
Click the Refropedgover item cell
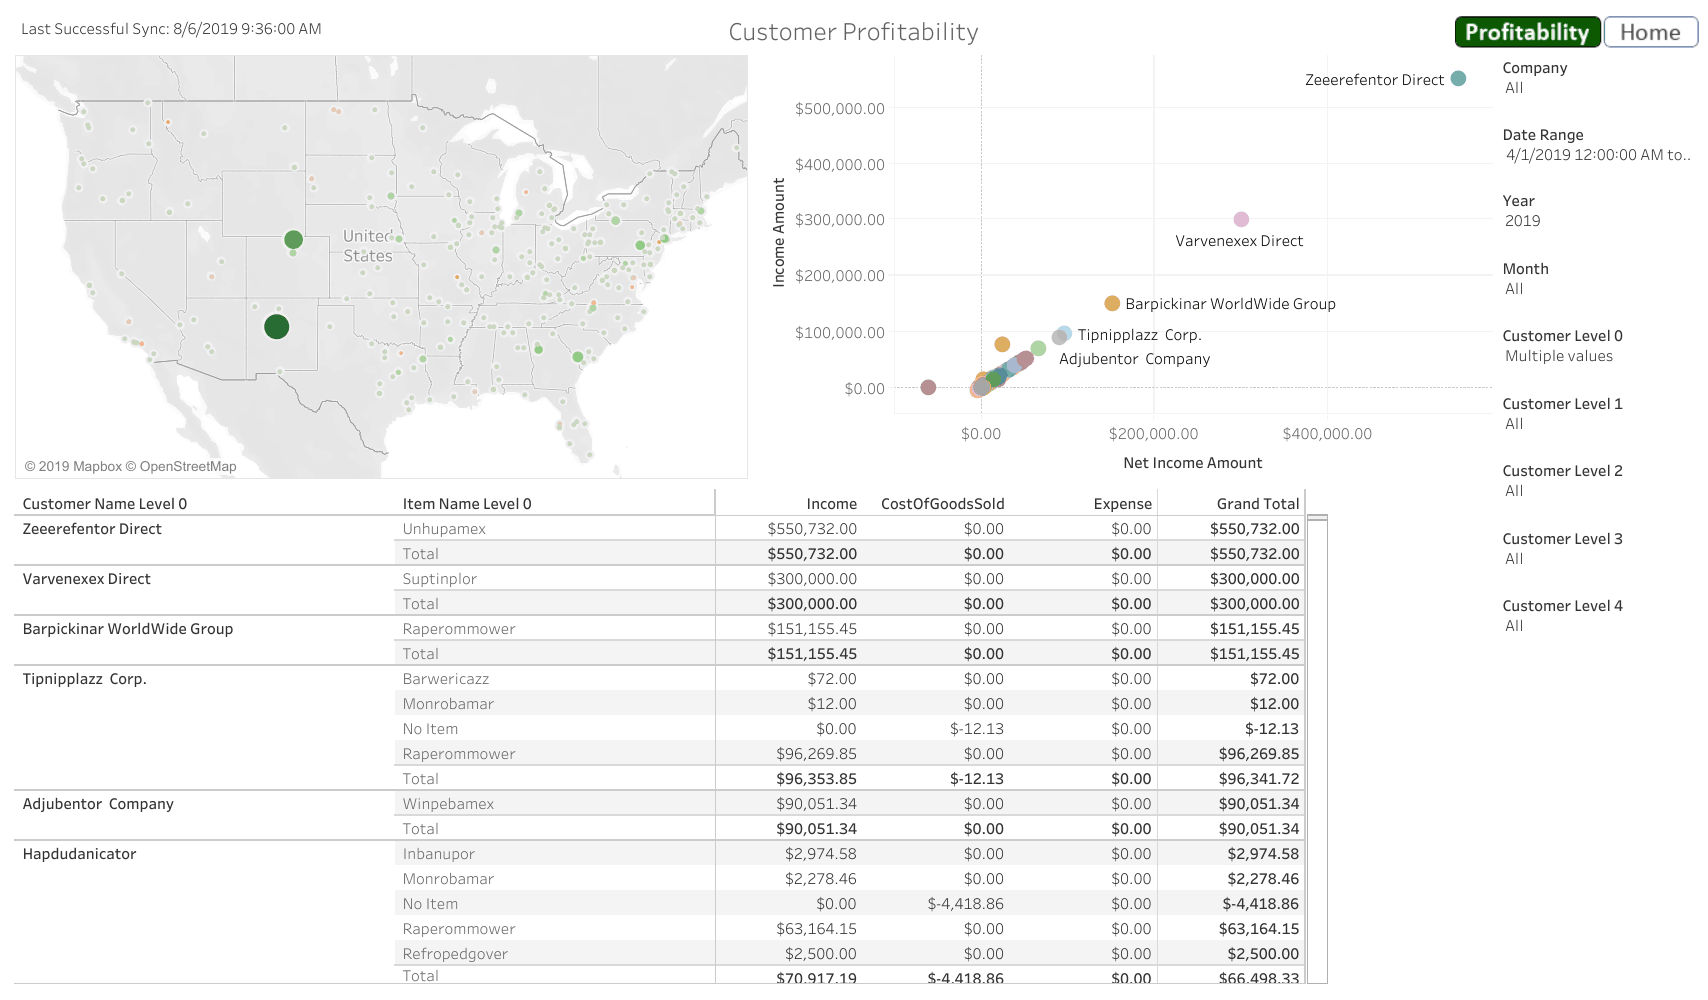click(455, 954)
